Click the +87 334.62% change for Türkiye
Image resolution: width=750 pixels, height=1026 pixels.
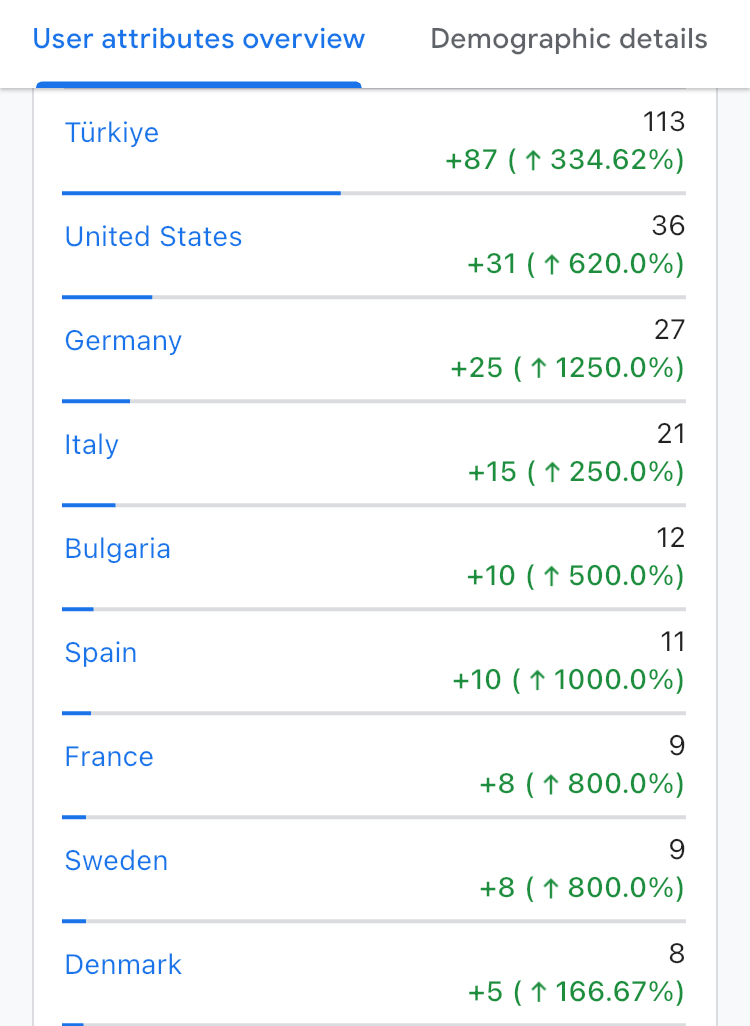(565, 160)
